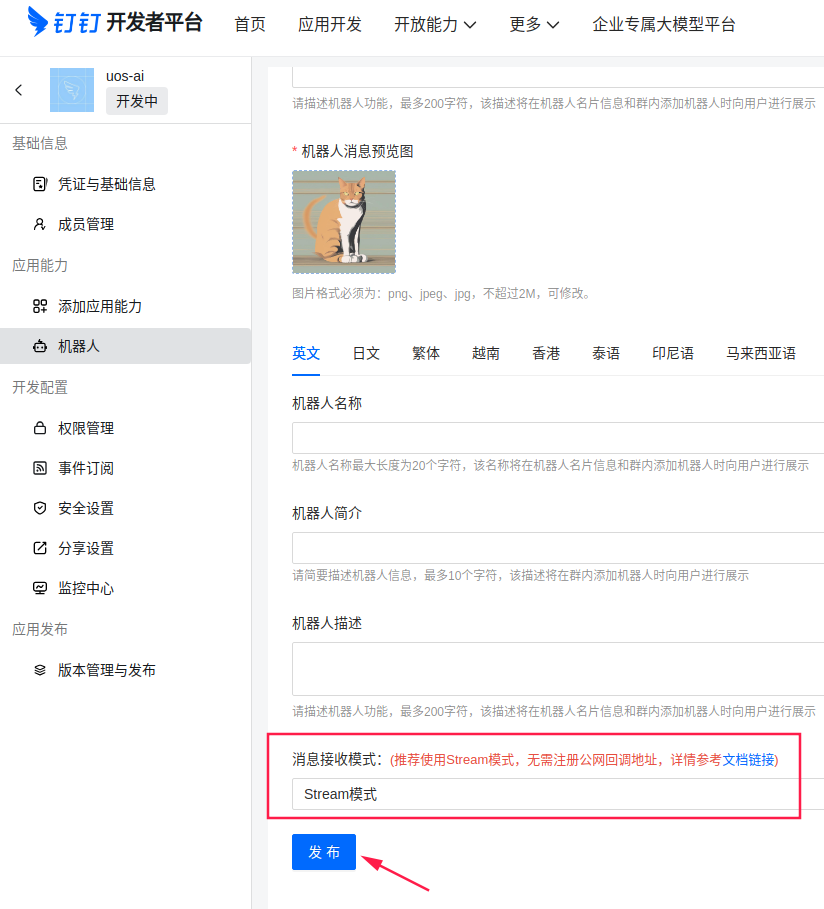
Task: Switch to the 越南 language tab
Action: [x=486, y=354]
